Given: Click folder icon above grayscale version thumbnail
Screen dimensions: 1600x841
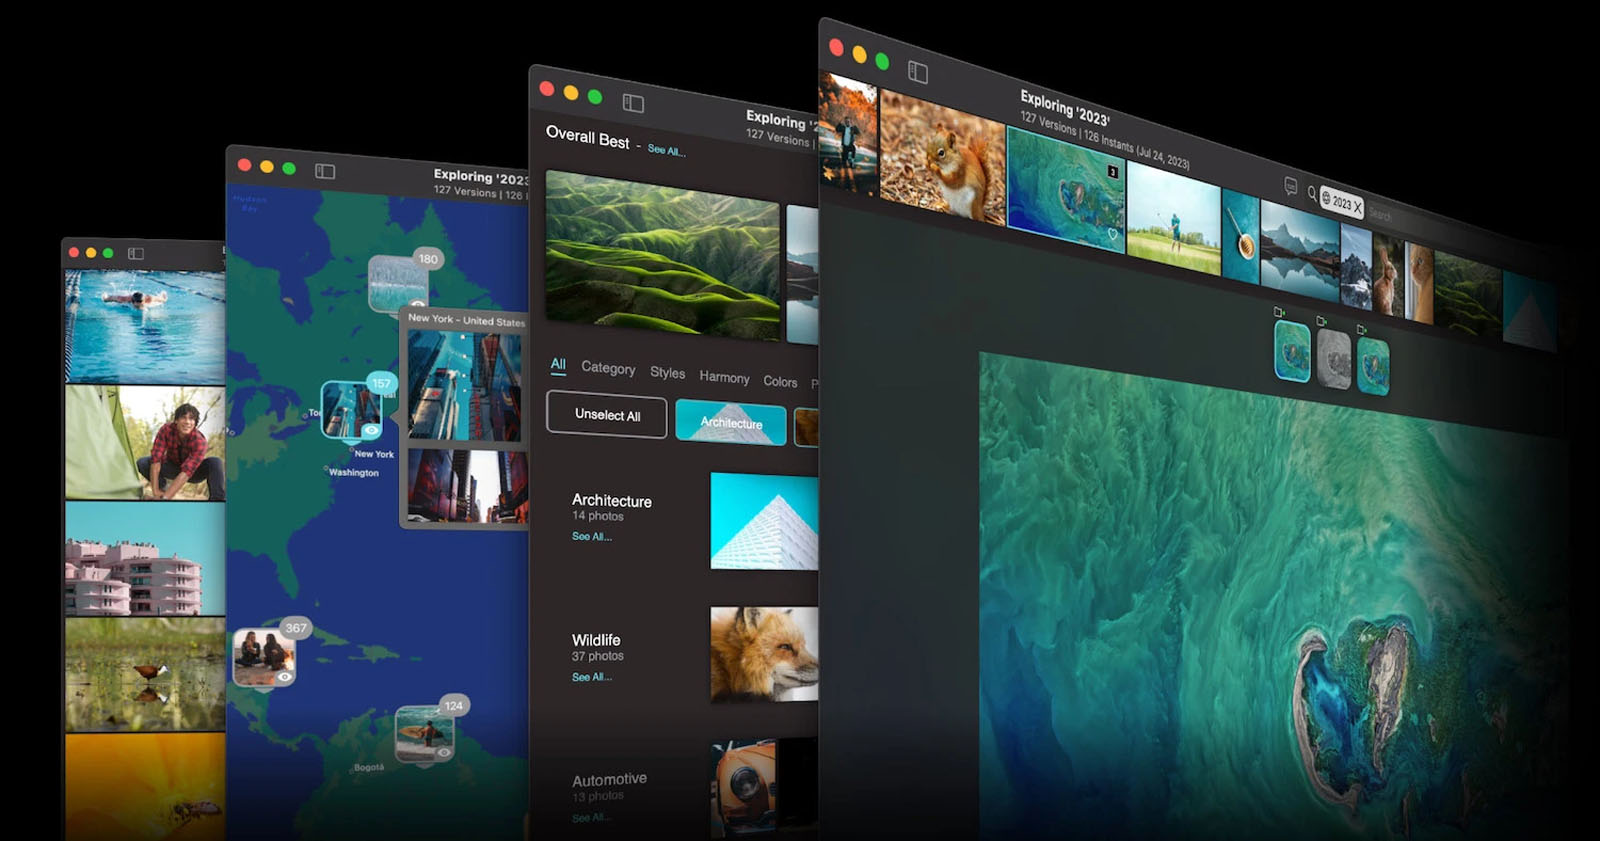Looking at the screenshot, I should pos(1321,321).
